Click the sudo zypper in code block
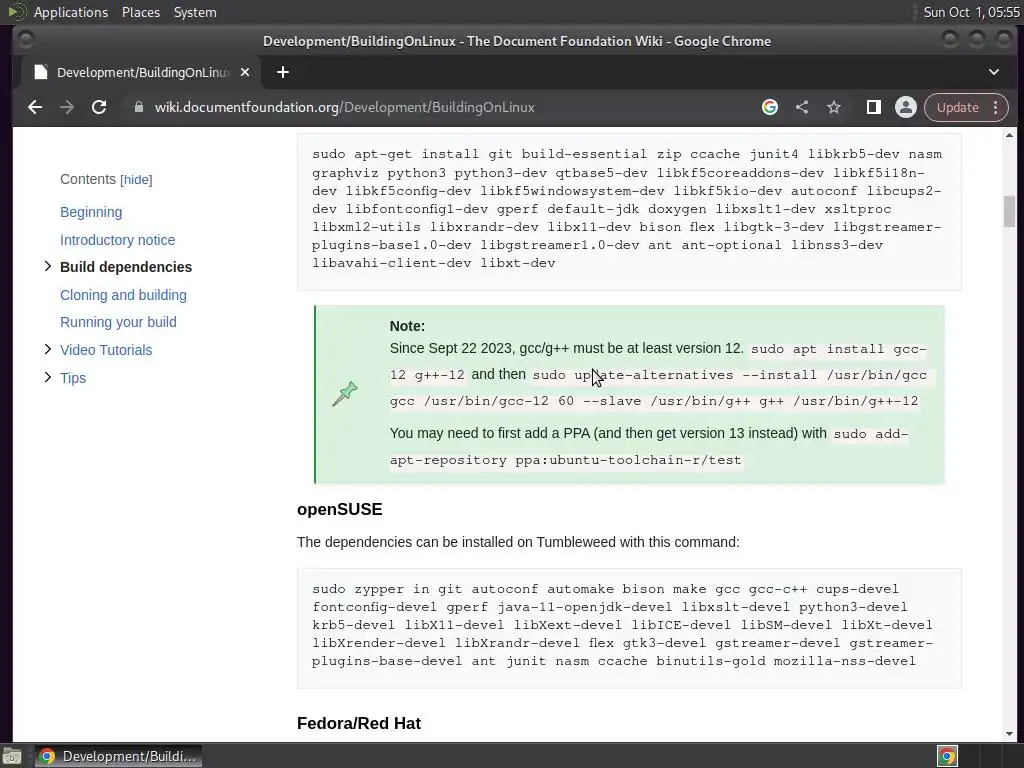Viewport: 1024px width, 768px height. [629, 628]
